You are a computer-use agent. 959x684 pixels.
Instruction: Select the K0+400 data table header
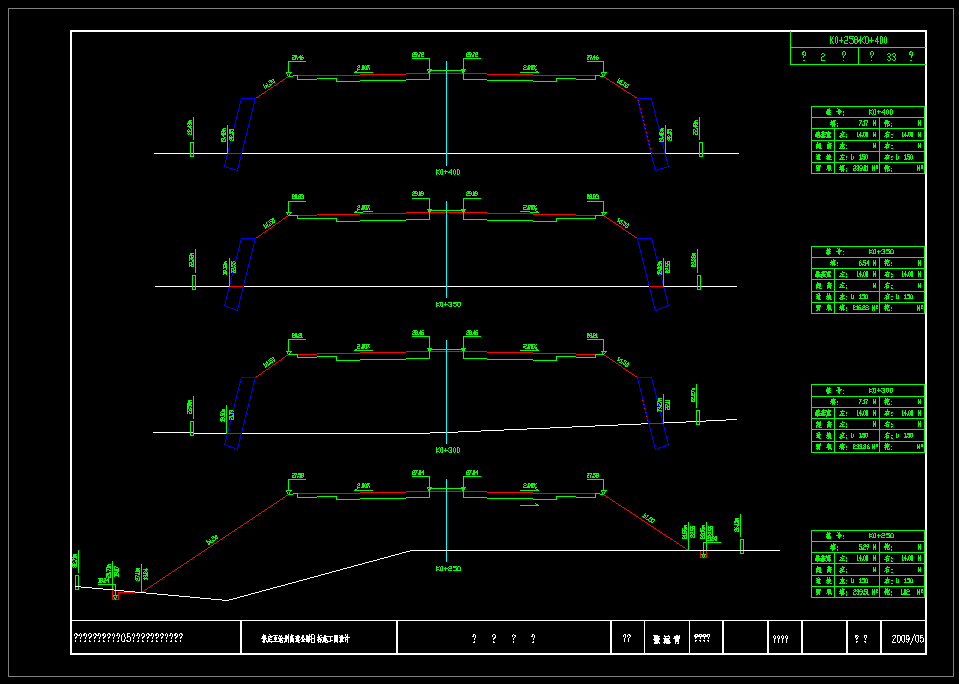click(867, 112)
